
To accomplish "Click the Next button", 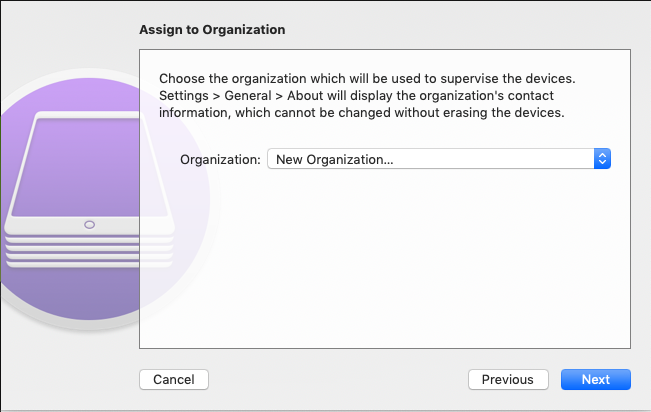I will click(x=595, y=380).
